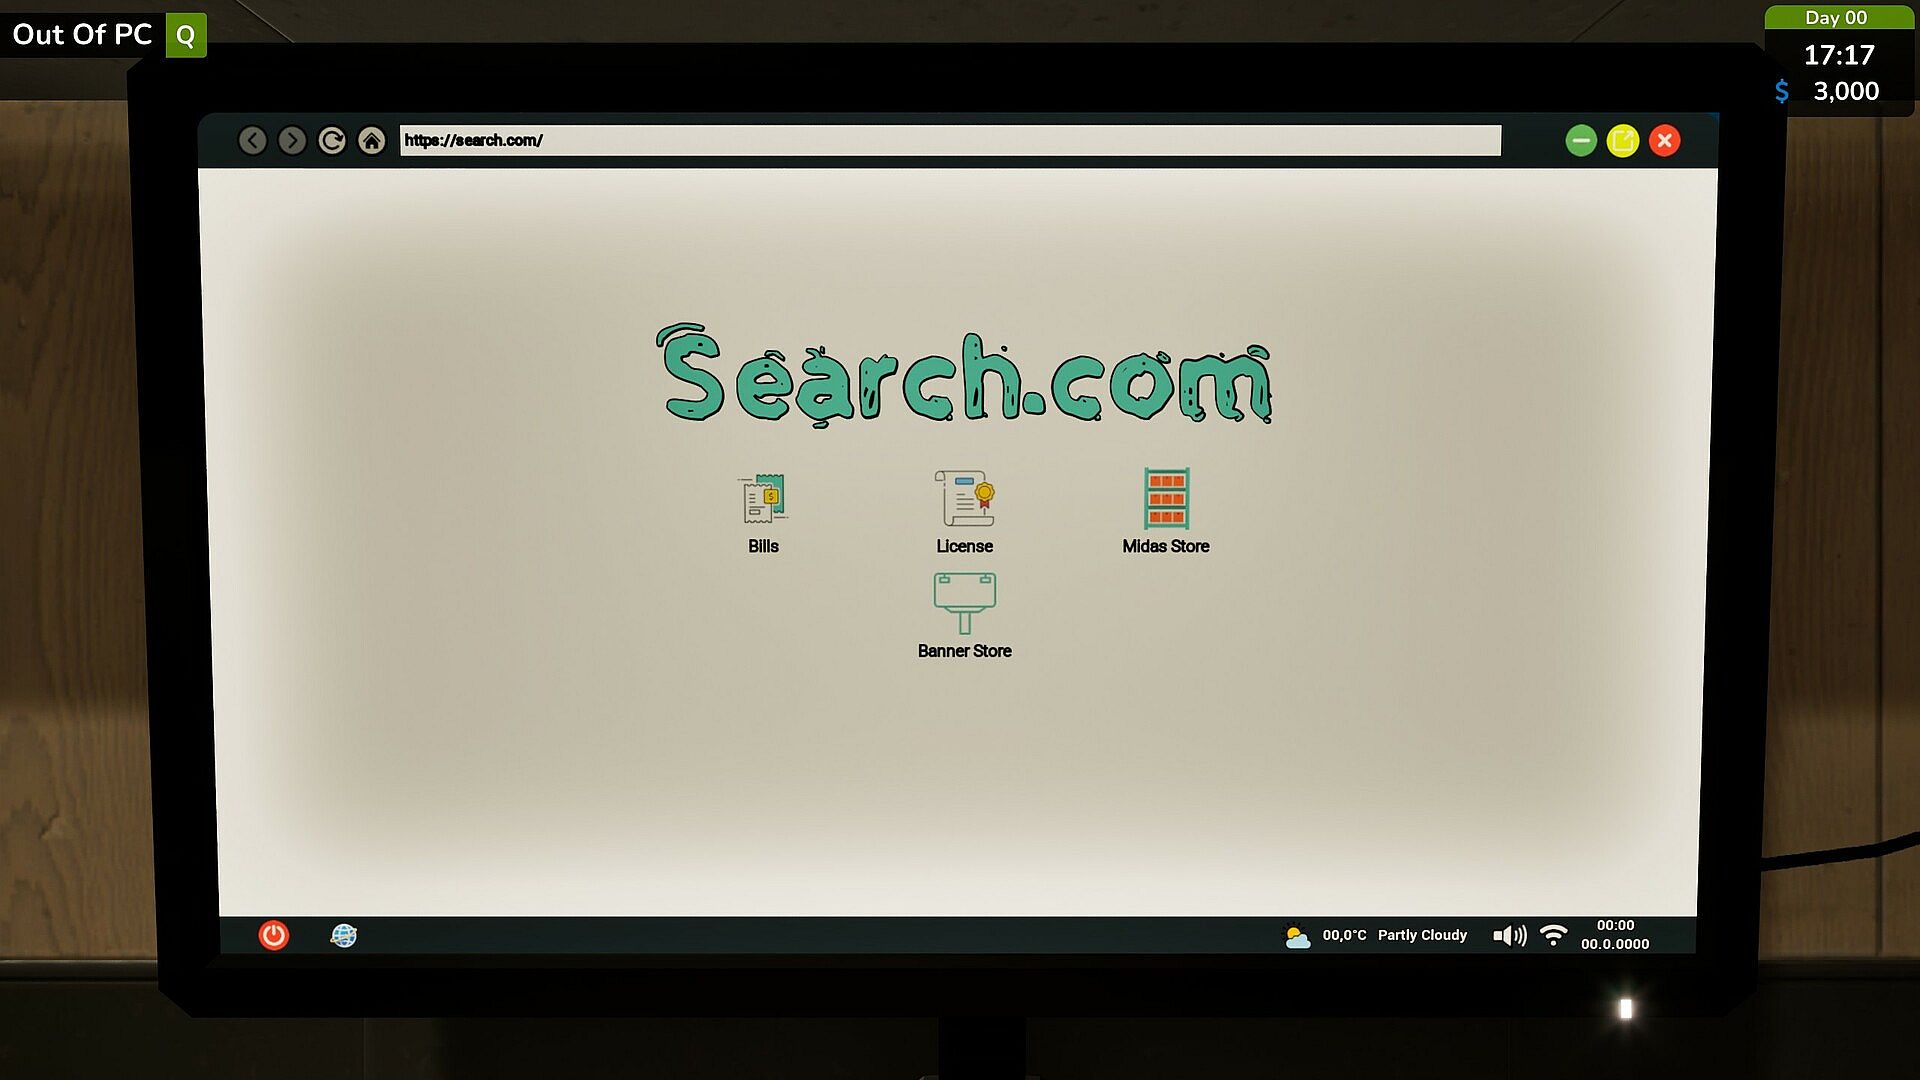Open the web browser globe taskbar icon
Viewport: 1920px width, 1080px height.
[343, 935]
